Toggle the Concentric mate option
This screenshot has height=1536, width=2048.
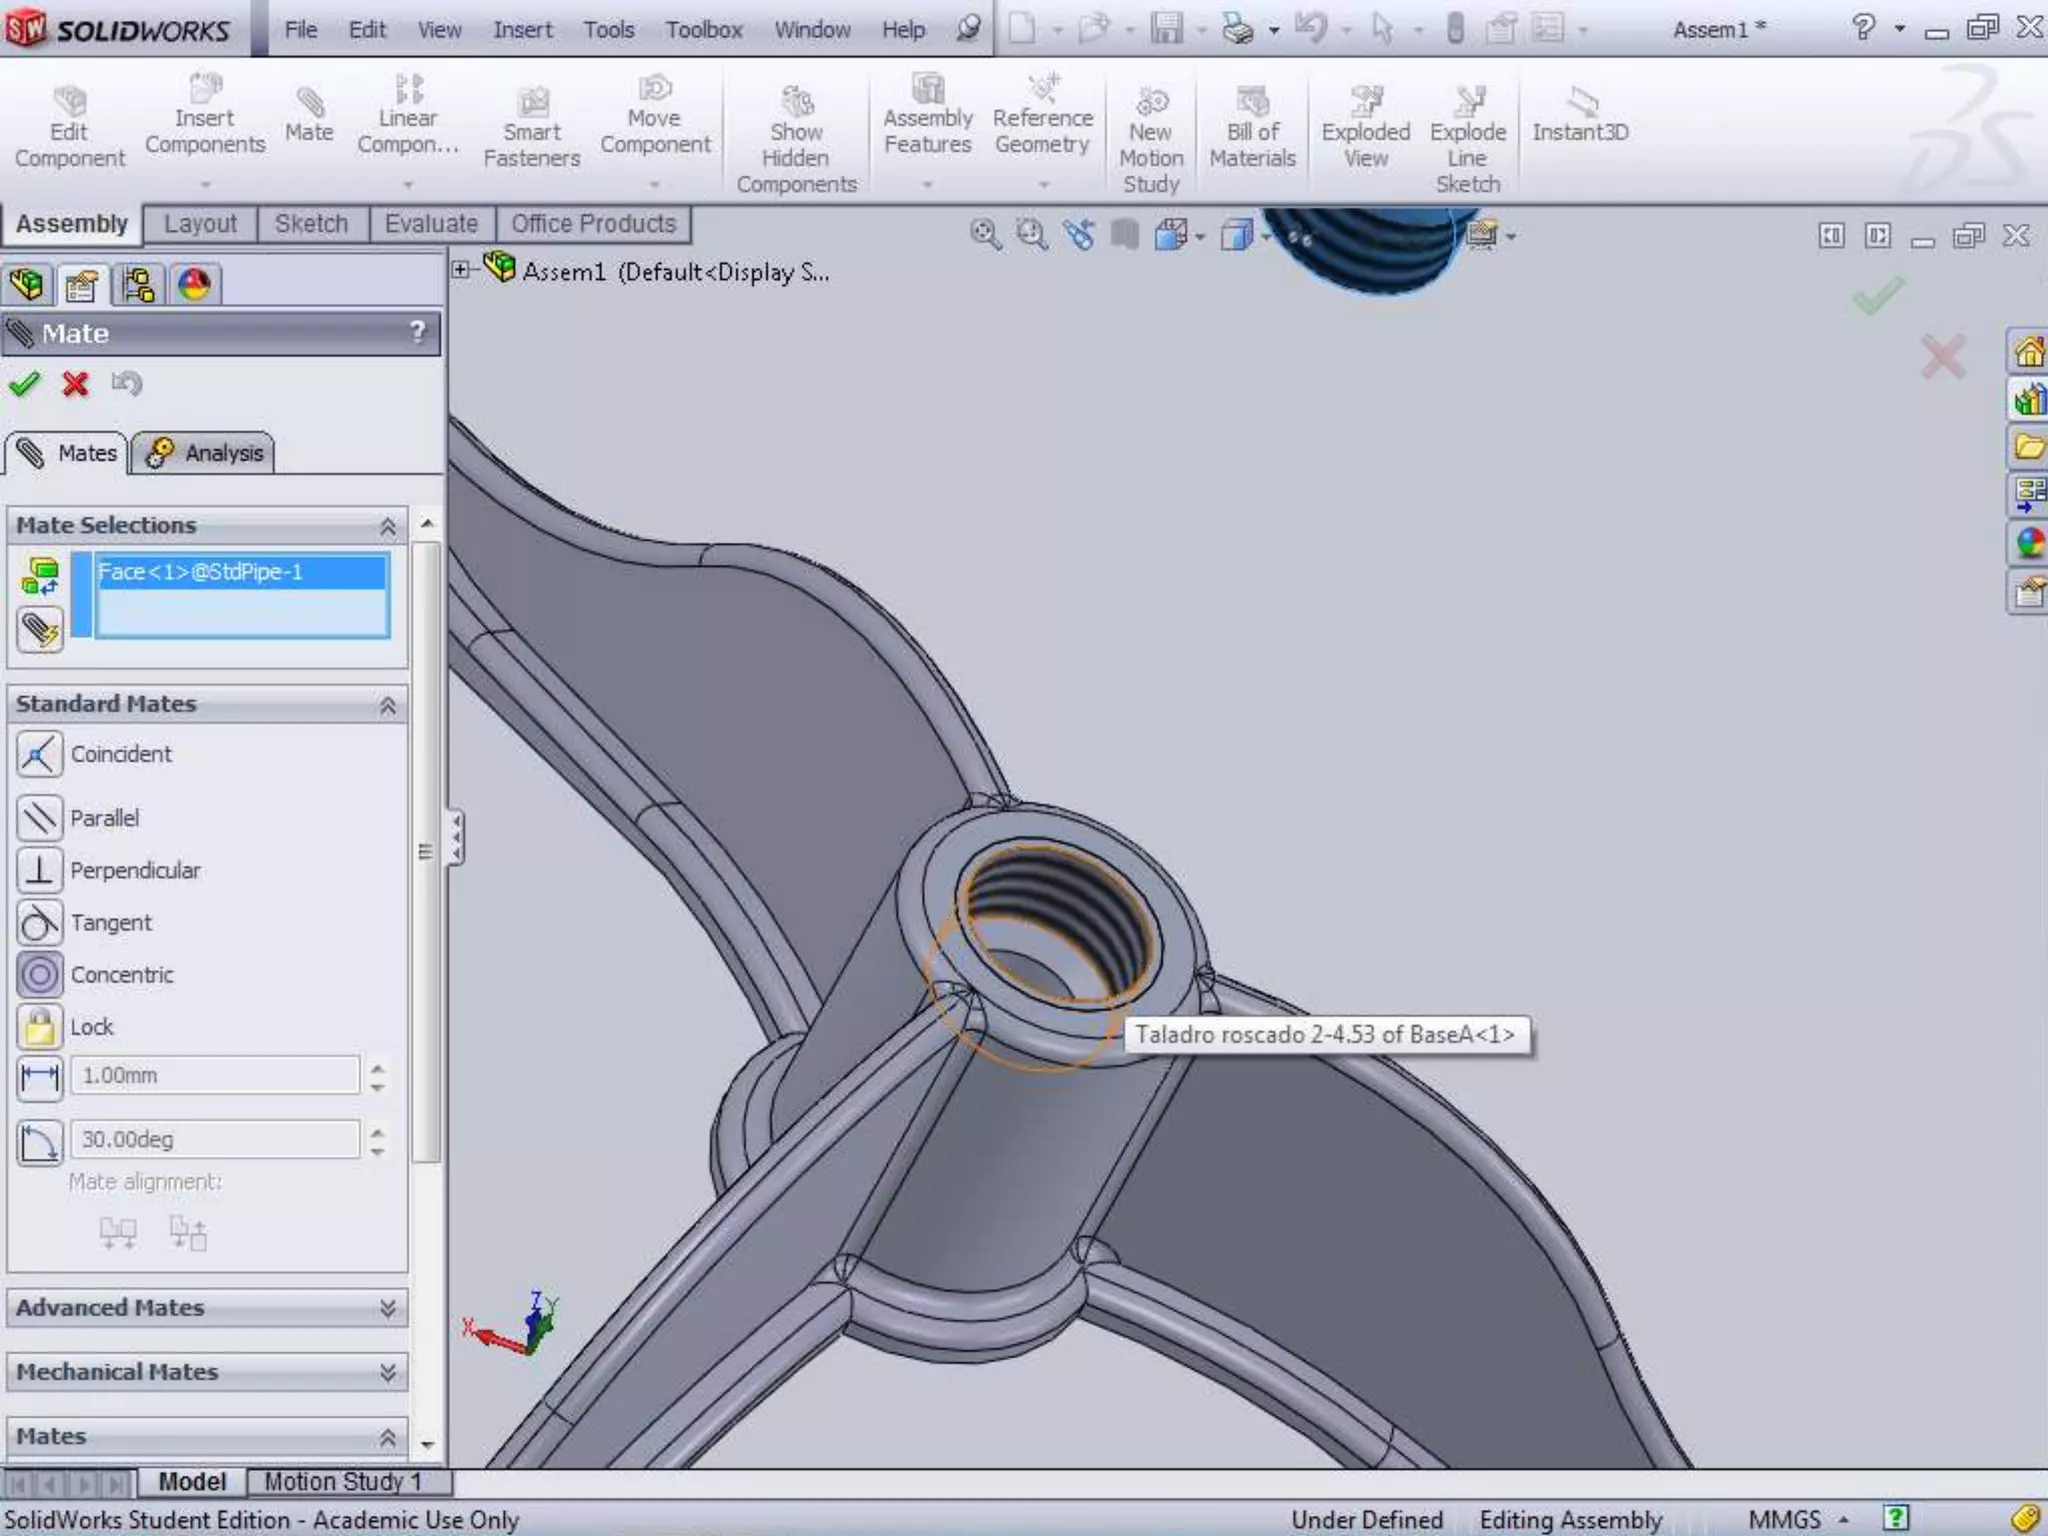click(40, 975)
